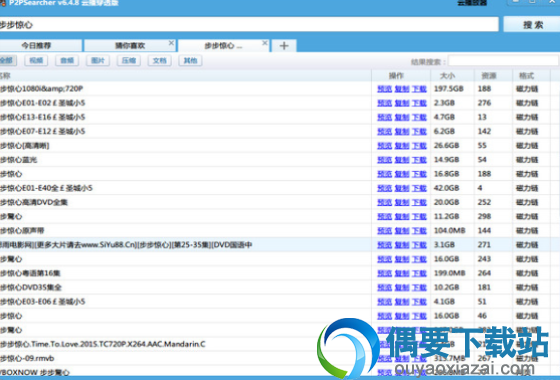The height and width of the screenshot is (380, 560).
Task: Sort by the 名称 column header
Action: [x=185, y=76]
